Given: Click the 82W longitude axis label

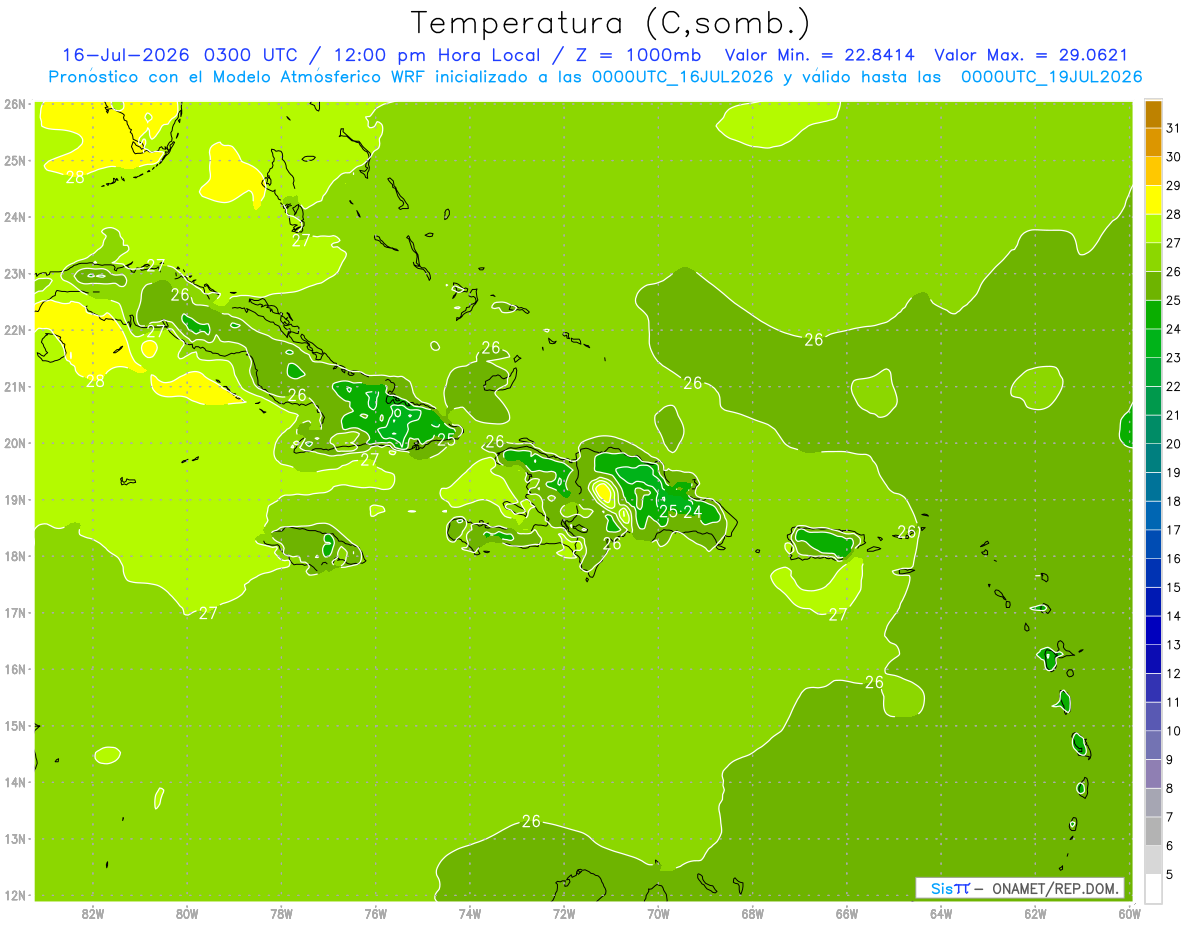Looking at the screenshot, I should (x=93, y=913).
